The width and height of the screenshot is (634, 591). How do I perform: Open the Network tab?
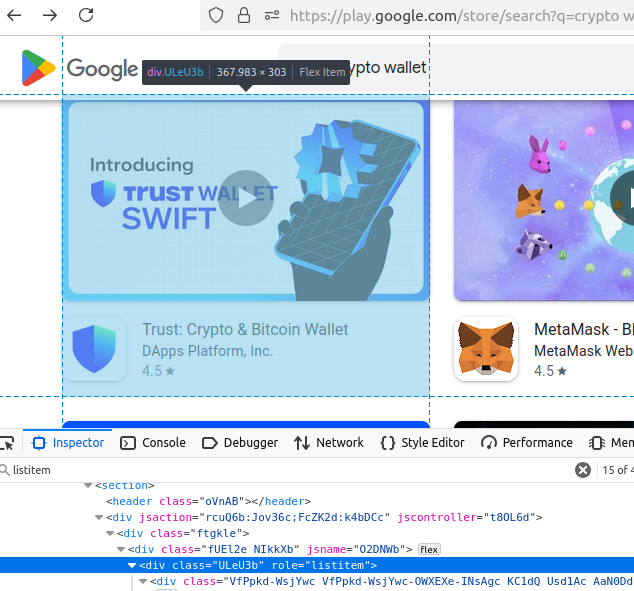tap(329, 443)
